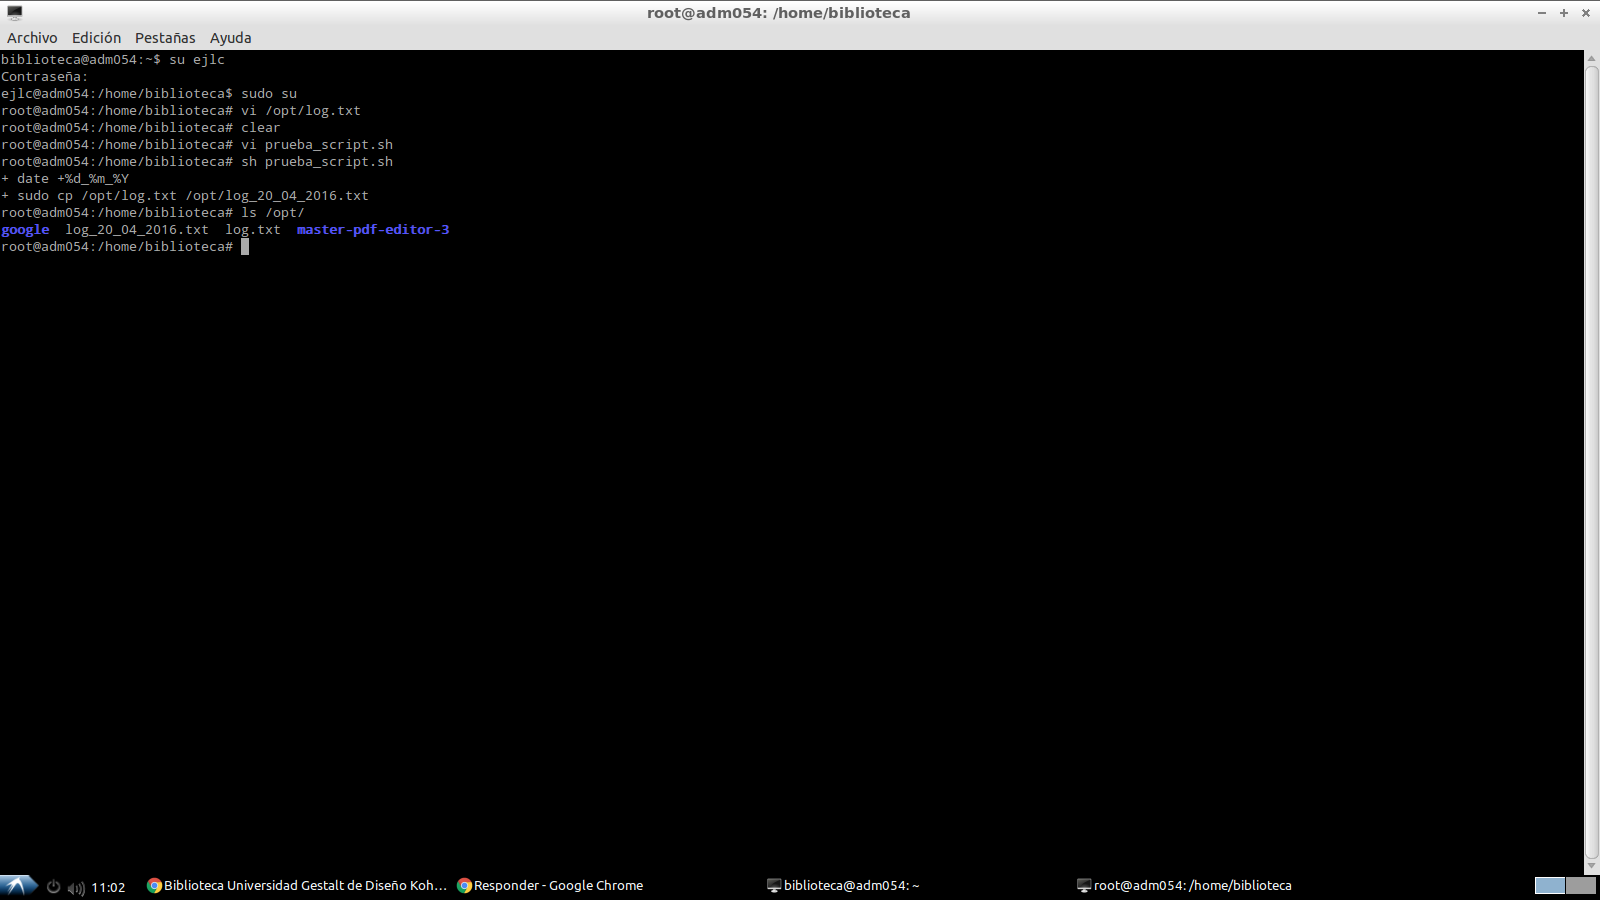Minimize the terminal window
This screenshot has width=1600, height=900.
pyautogui.click(x=1542, y=13)
